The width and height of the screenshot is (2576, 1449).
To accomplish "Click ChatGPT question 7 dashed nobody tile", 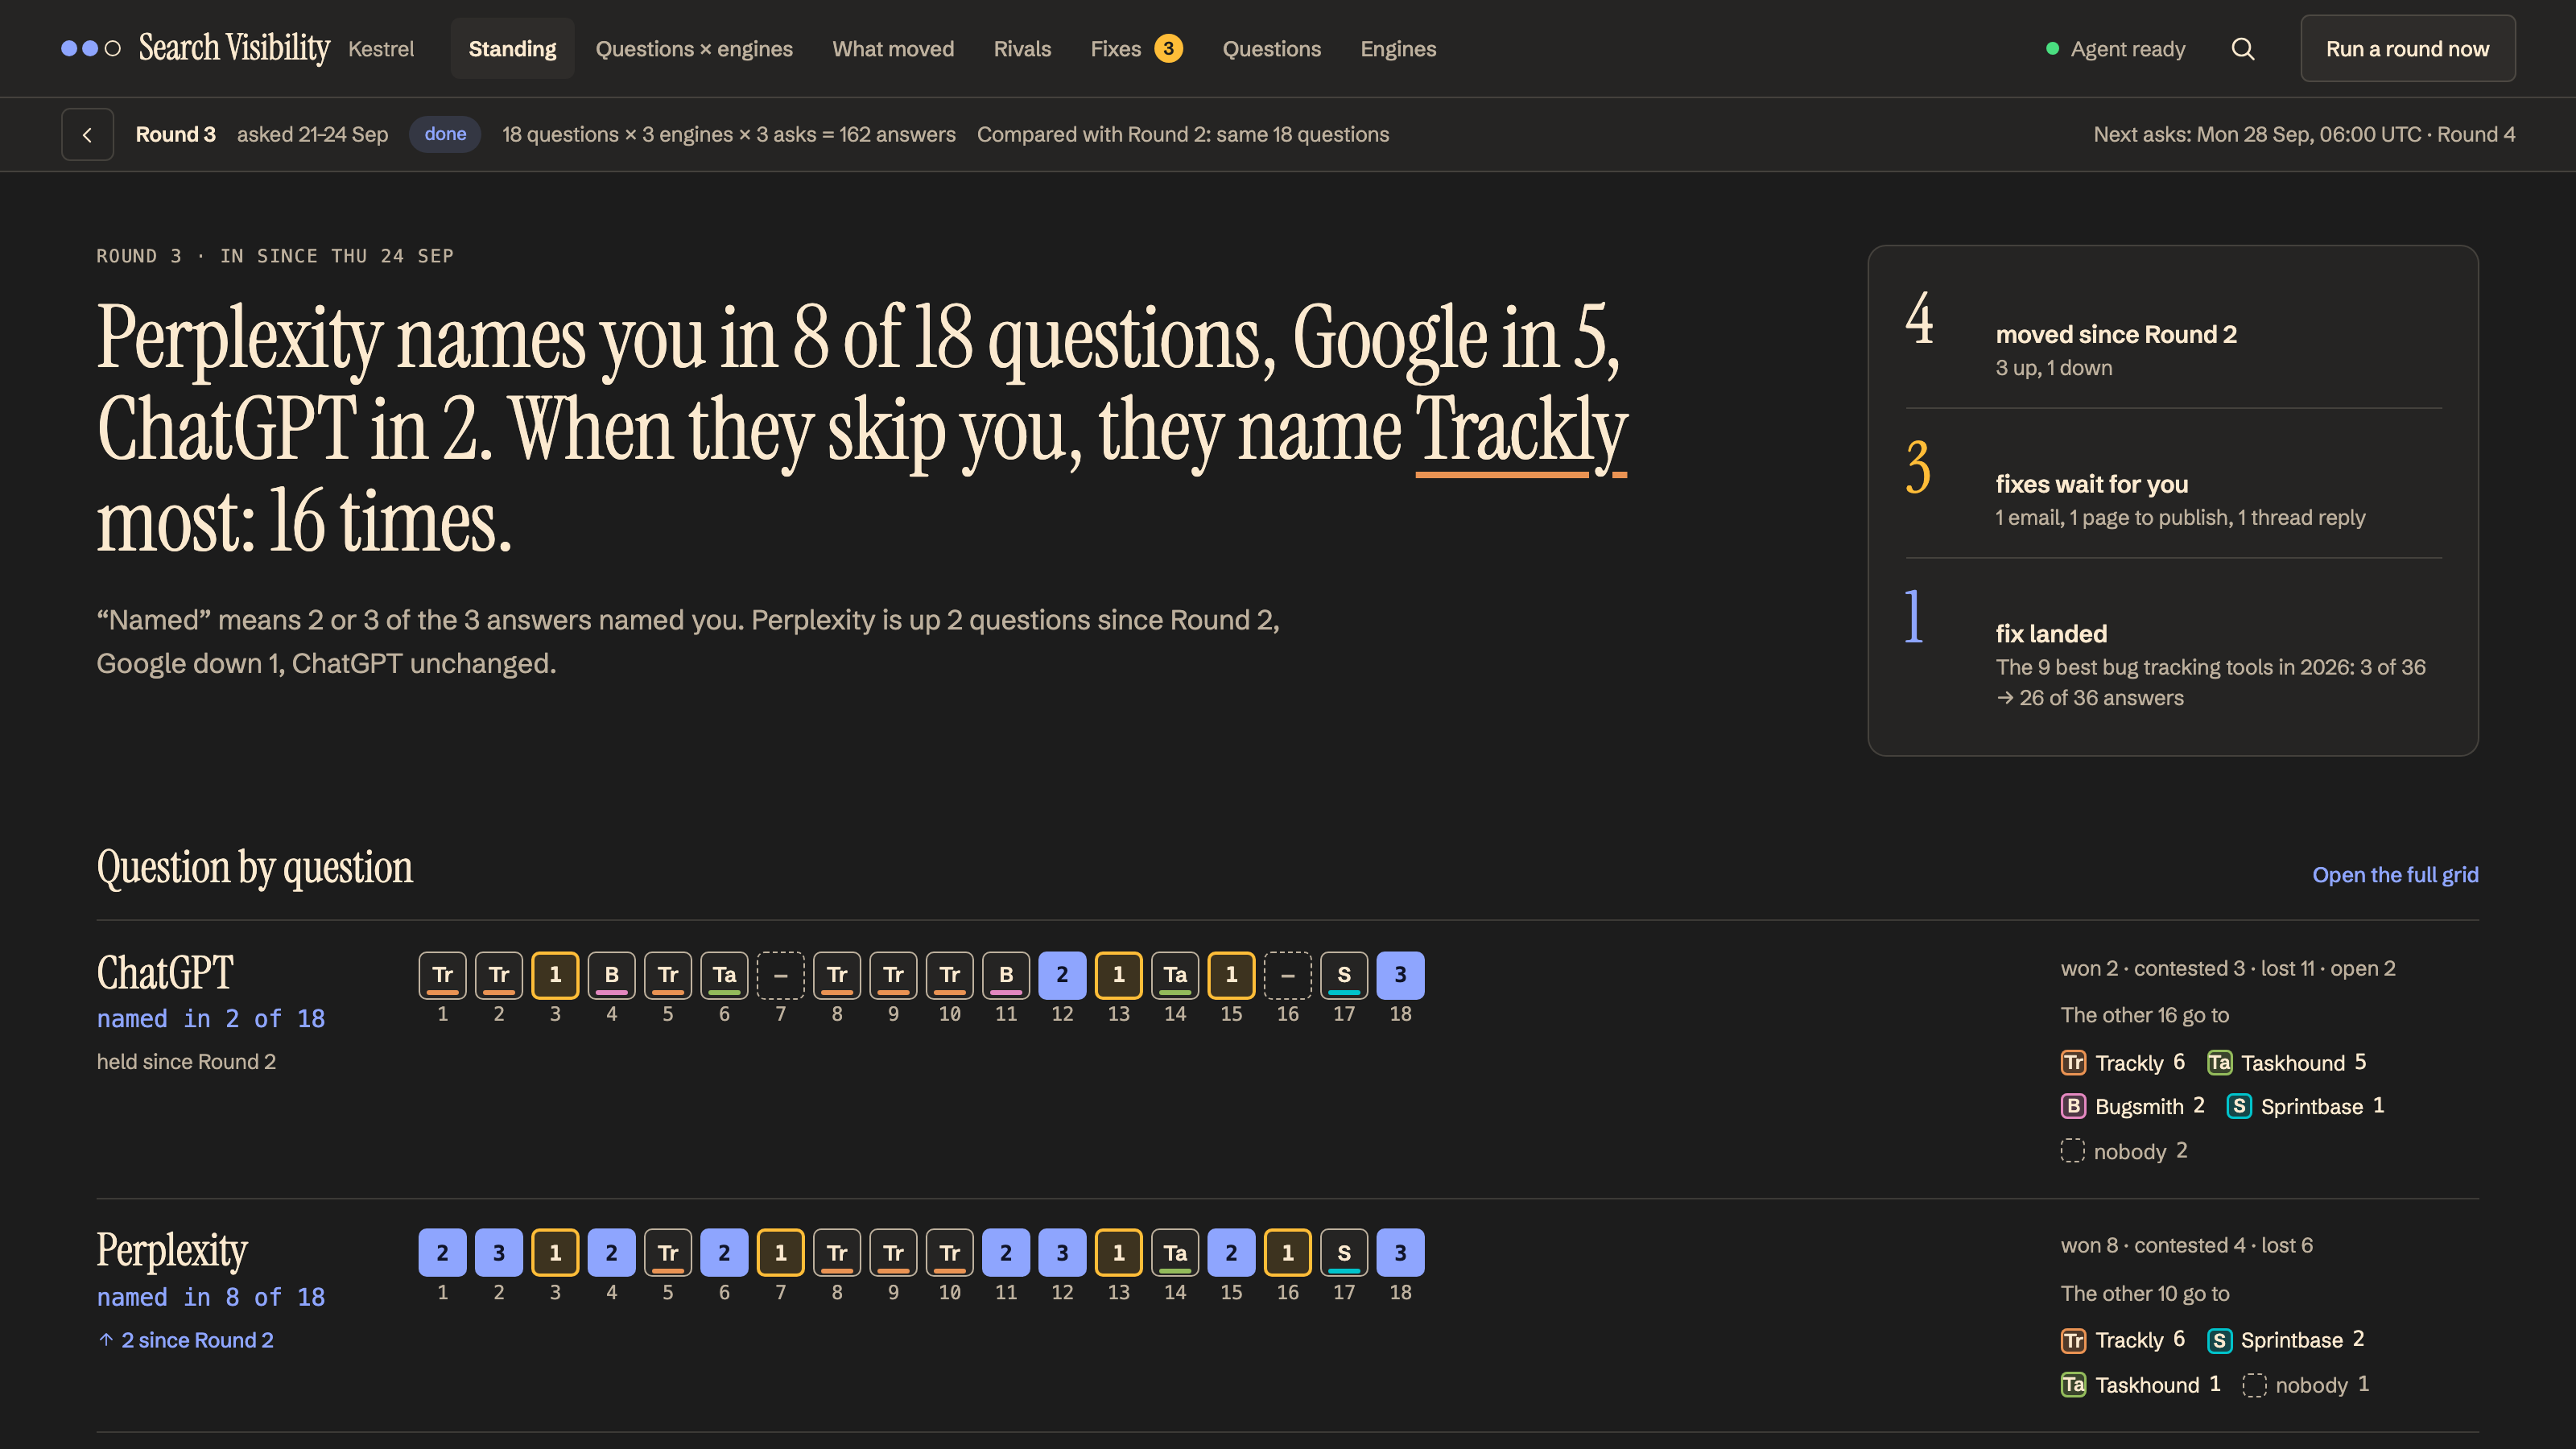I will [x=781, y=975].
